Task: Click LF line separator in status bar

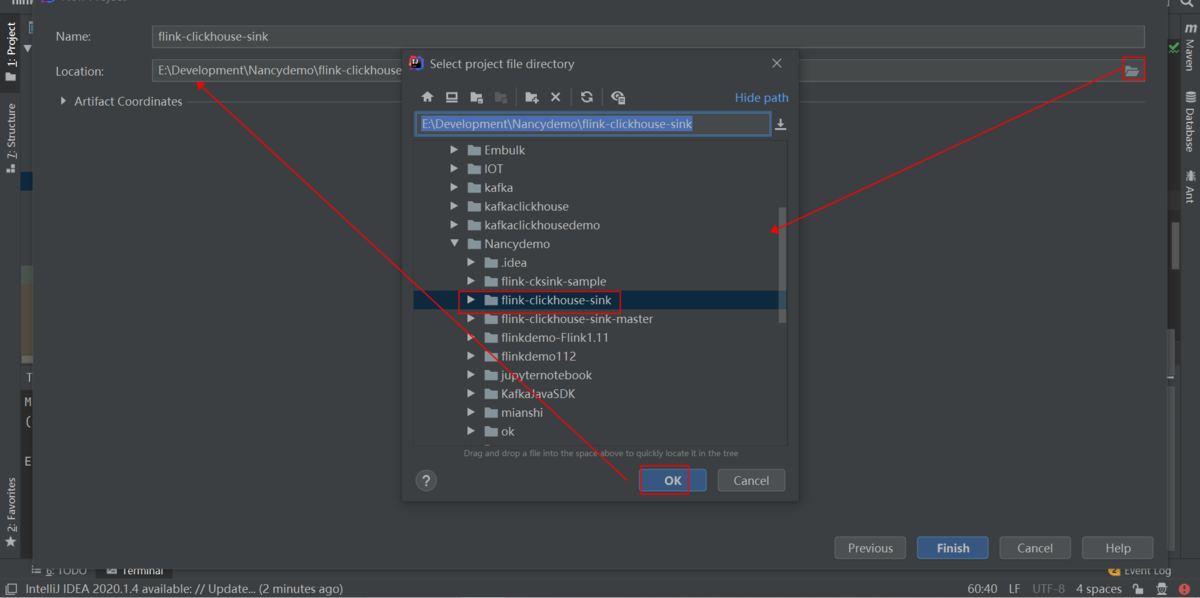Action: (1014, 589)
